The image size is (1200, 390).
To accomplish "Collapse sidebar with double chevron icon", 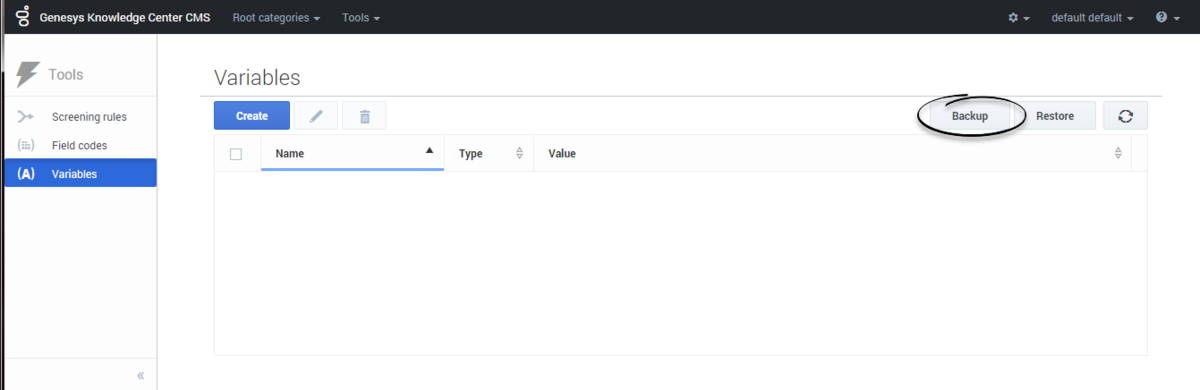I will coord(141,375).
